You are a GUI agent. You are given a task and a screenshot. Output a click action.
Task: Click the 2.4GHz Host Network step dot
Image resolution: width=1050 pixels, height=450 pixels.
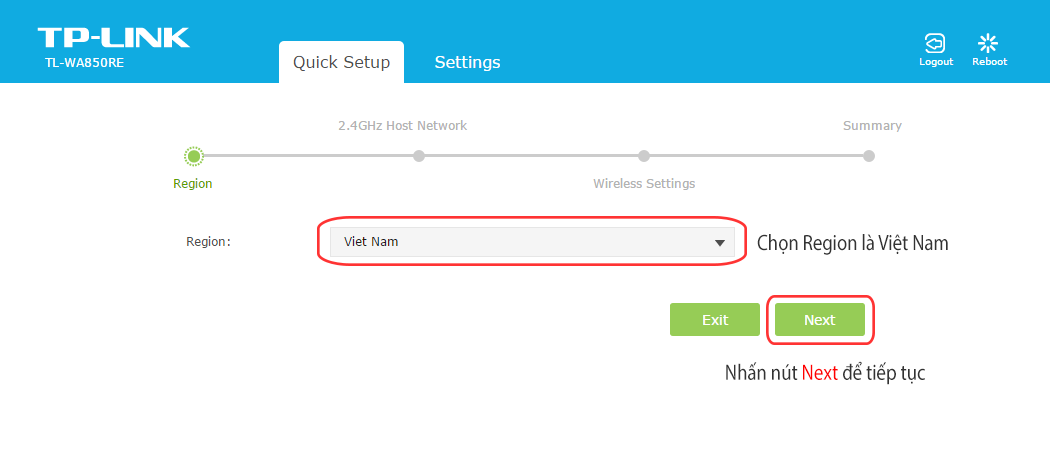419,156
